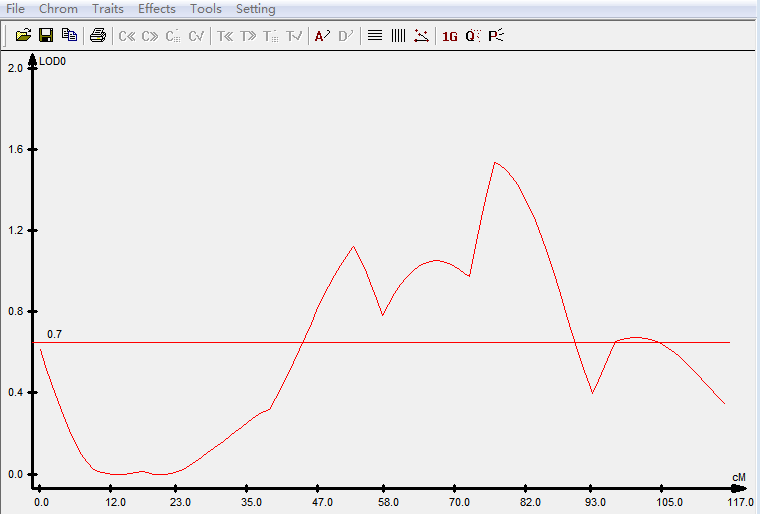Go to next chromosome (C» icon)
This screenshot has height=514, width=760.
tap(150, 36)
